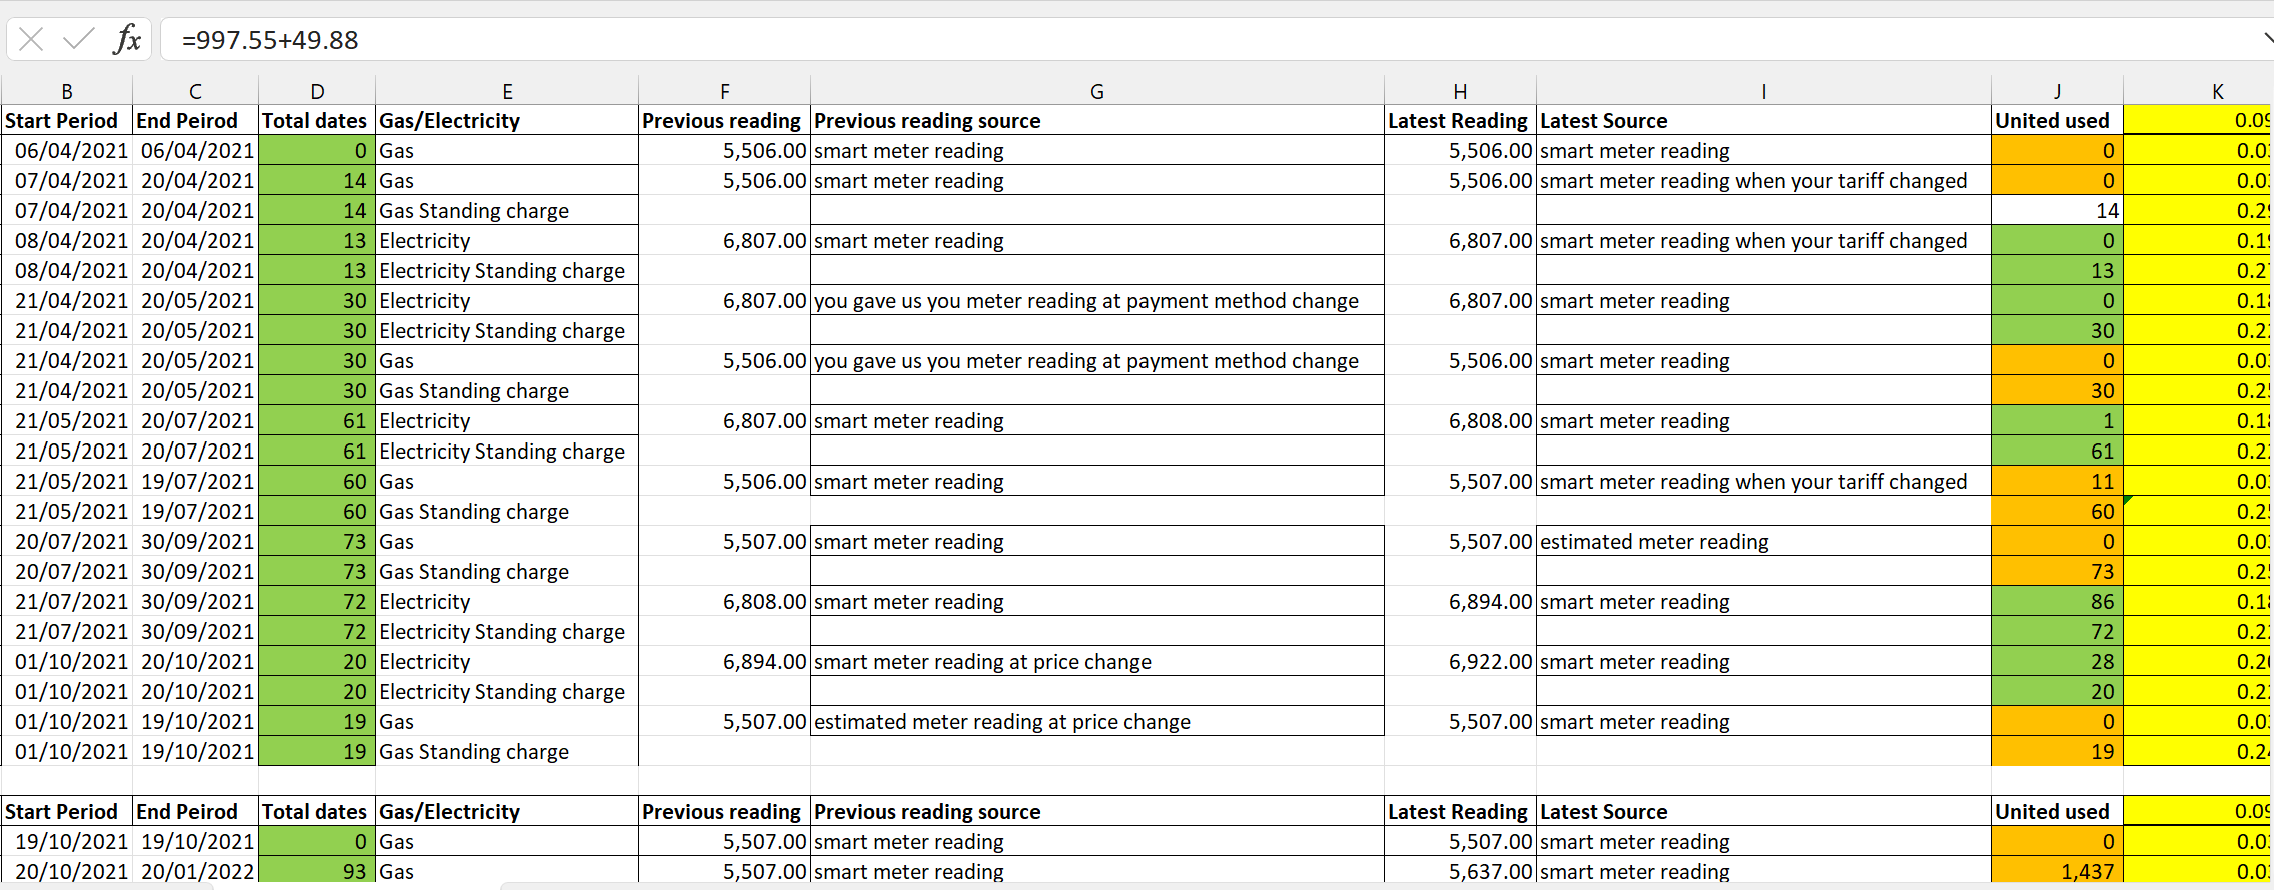2274x890 pixels.
Task: Select the column D header
Action: pos(317,91)
